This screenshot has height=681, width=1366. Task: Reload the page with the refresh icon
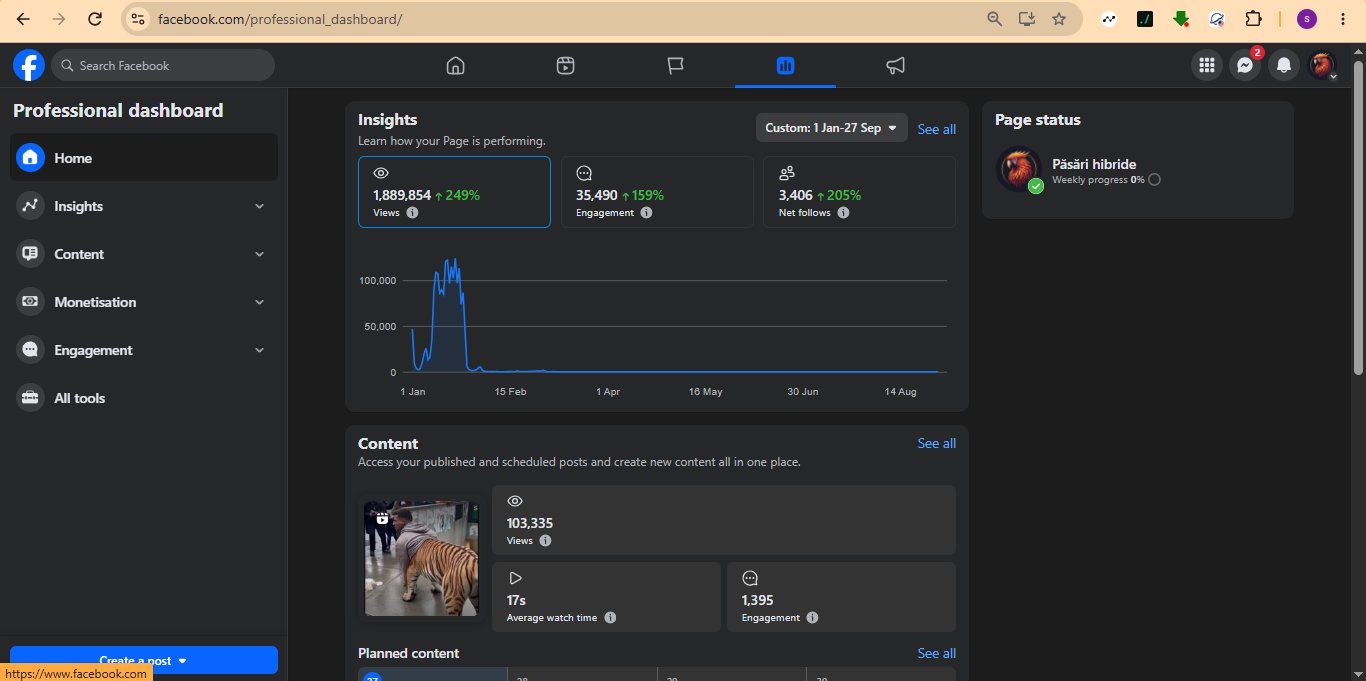tap(94, 19)
